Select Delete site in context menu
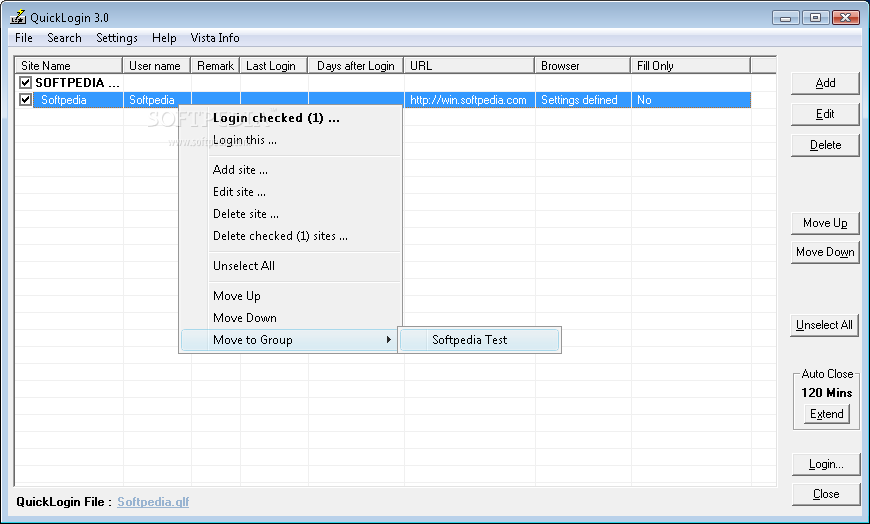870x524 pixels. tap(290, 214)
